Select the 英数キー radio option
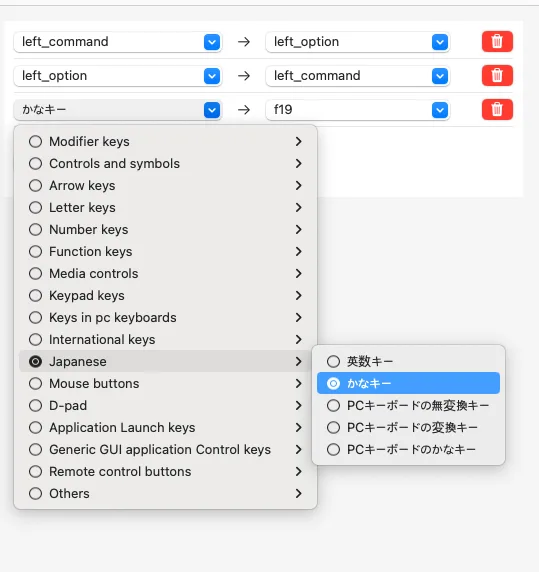539x572 pixels. pos(408,362)
